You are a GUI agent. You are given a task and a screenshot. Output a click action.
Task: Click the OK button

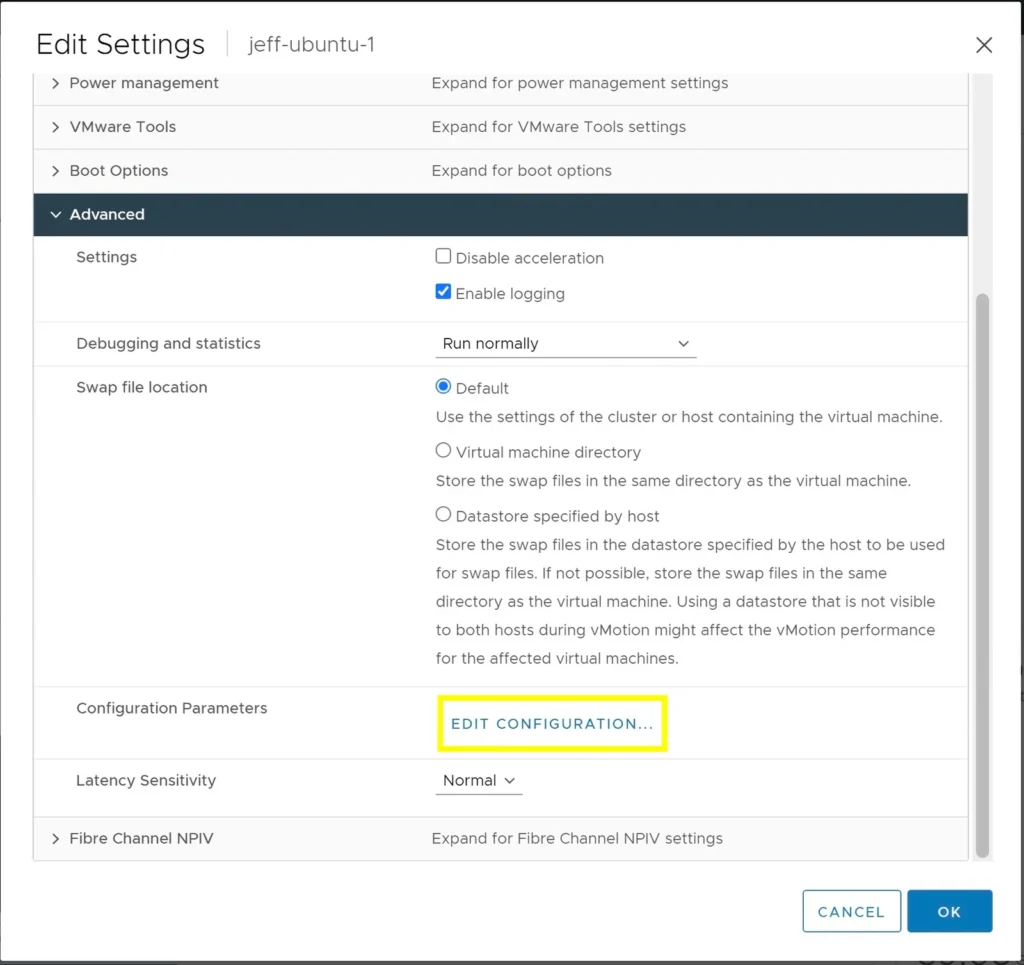[x=949, y=911]
